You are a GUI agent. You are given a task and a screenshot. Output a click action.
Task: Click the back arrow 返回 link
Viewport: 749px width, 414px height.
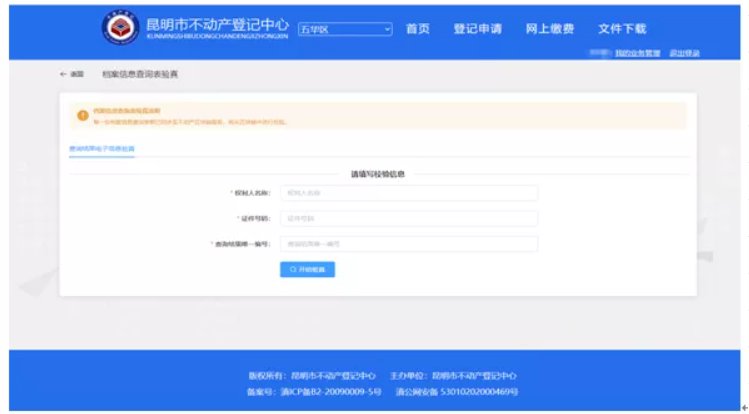coord(72,74)
